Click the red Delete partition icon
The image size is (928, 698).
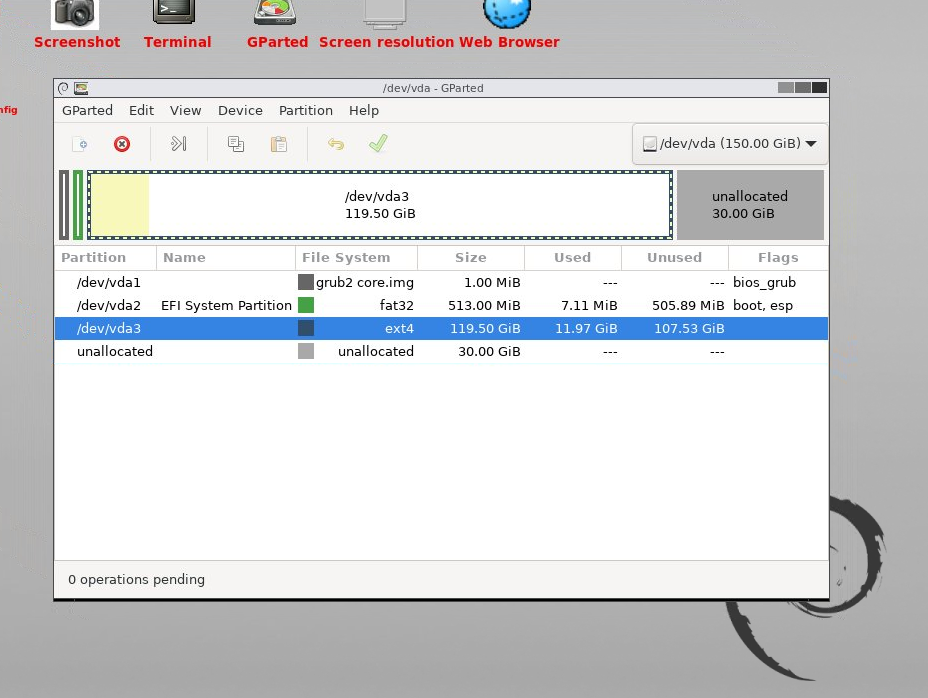point(122,144)
